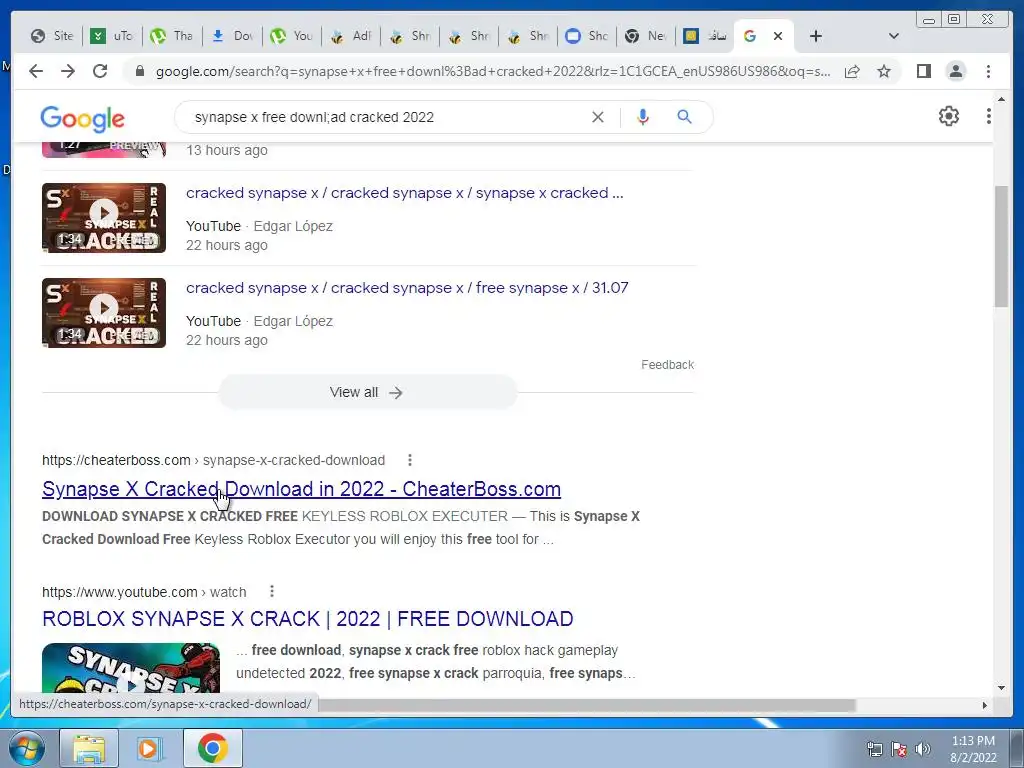Viewport: 1024px width, 768px height.
Task: Click the Chrome taskbar button
Action: (x=213, y=748)
